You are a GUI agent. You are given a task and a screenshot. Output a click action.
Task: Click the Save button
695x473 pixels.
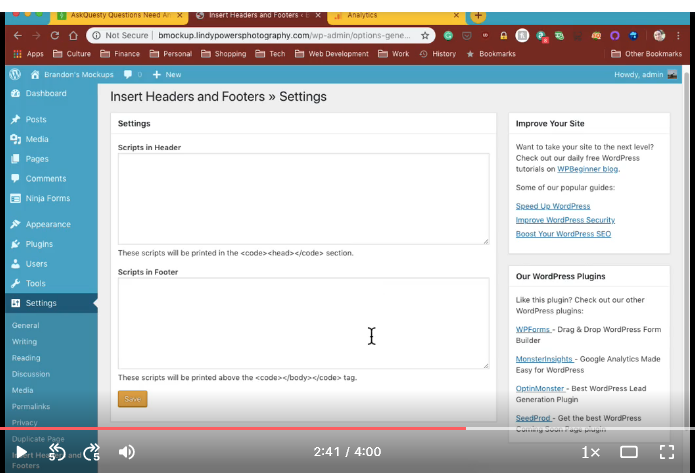click(133, 399)
